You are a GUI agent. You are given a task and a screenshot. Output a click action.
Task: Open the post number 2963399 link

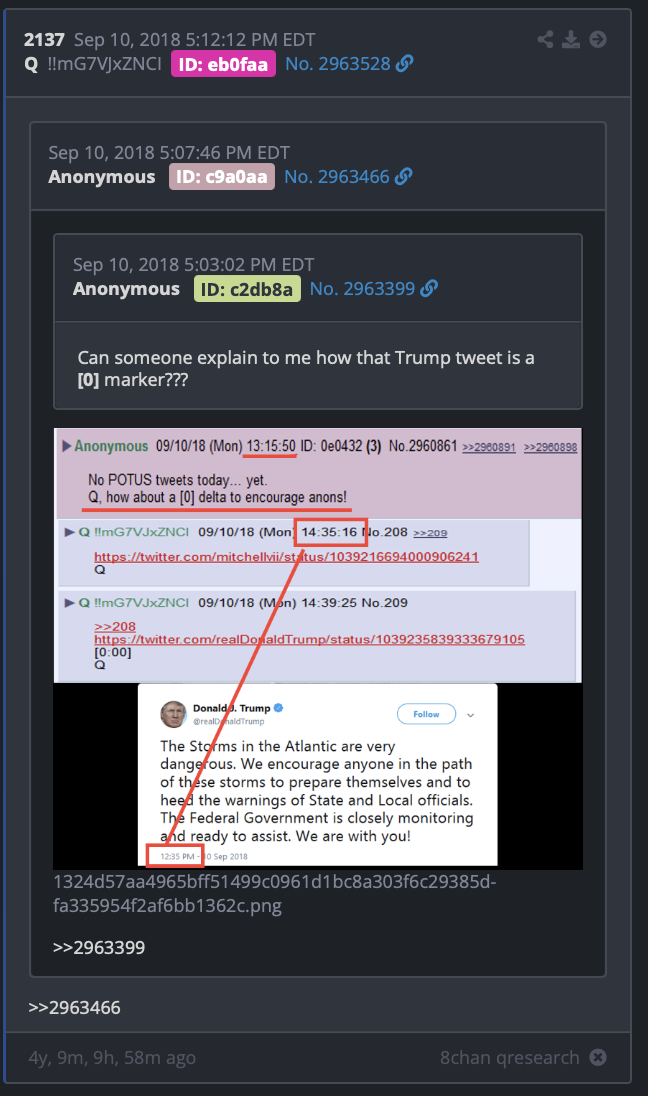[362, 289]
